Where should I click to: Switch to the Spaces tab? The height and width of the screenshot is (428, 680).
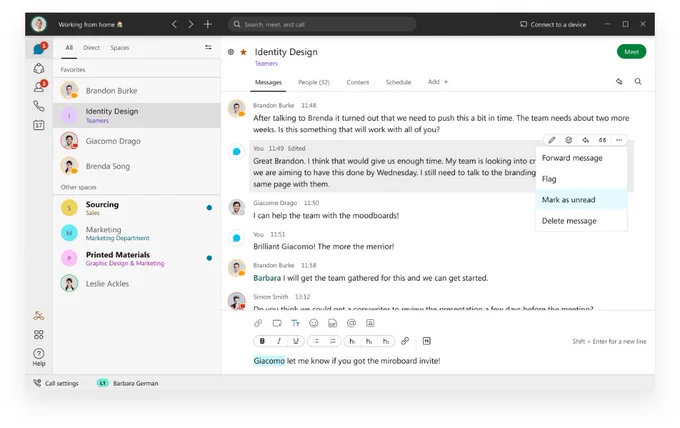coord(120,48)
